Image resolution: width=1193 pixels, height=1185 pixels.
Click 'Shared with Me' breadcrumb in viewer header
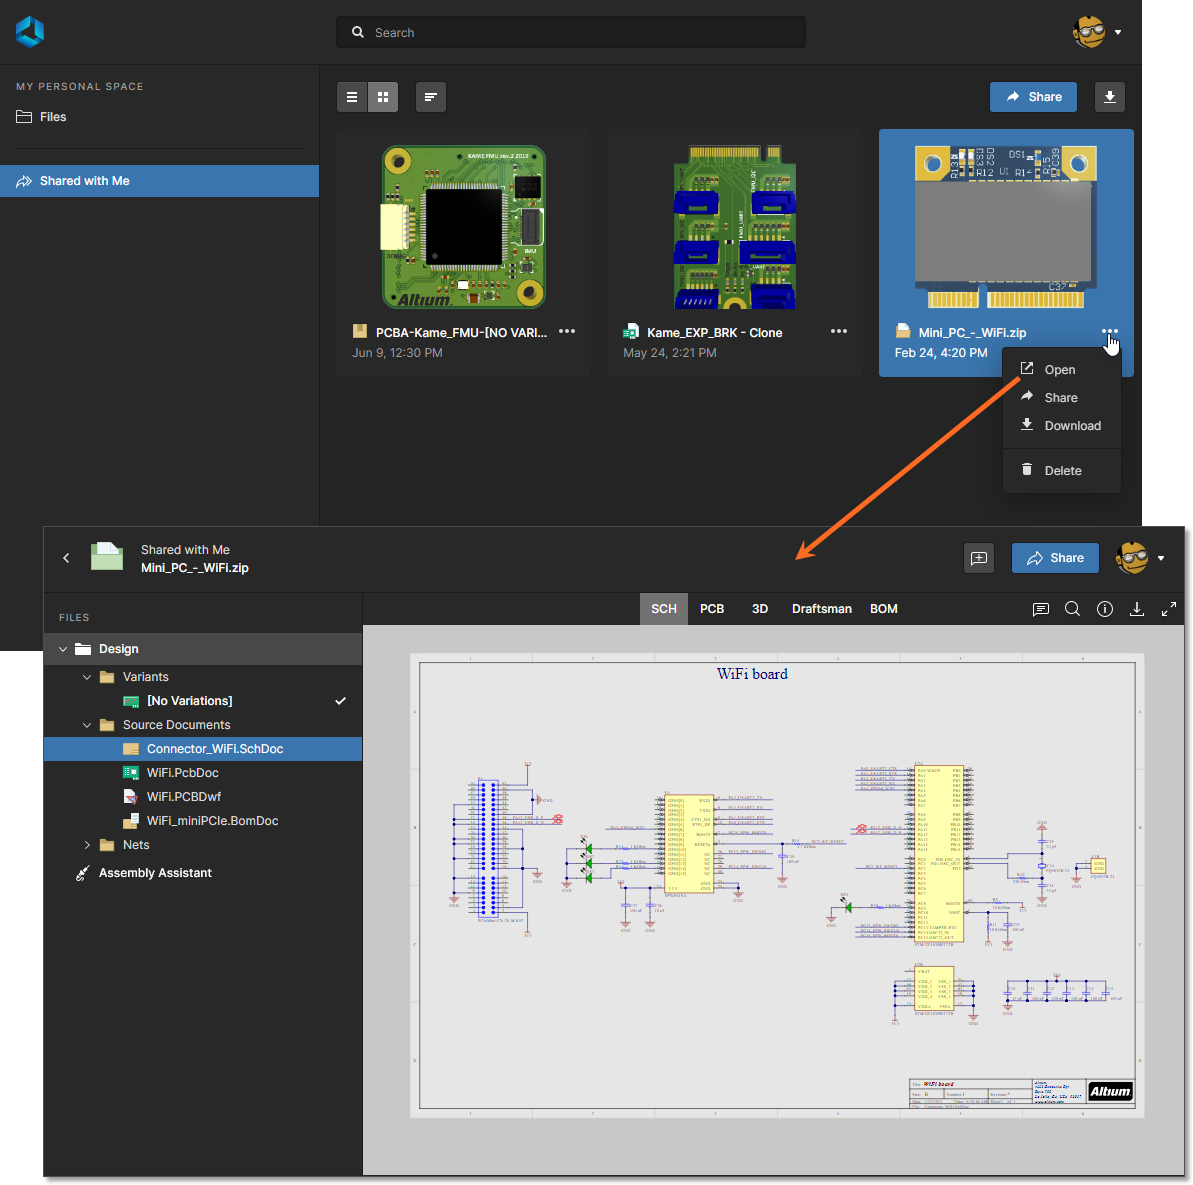pos(185,549)
